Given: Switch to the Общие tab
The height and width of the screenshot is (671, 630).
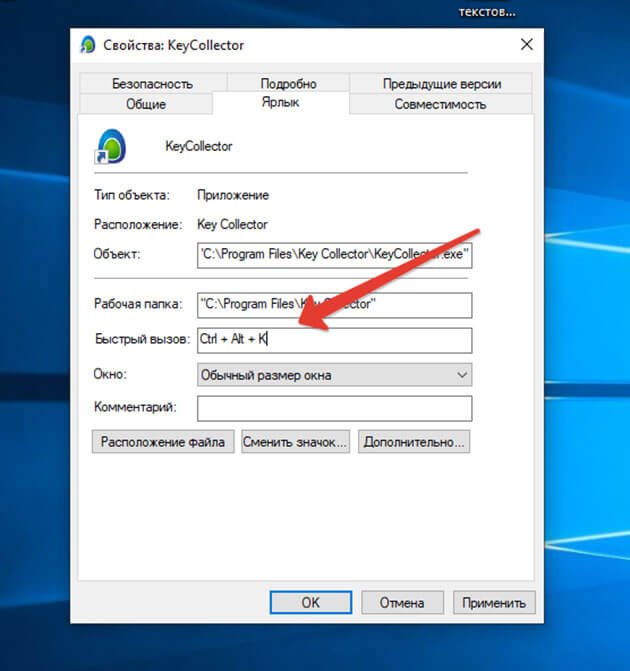Looking at the screenshot, I should (146, 104).
